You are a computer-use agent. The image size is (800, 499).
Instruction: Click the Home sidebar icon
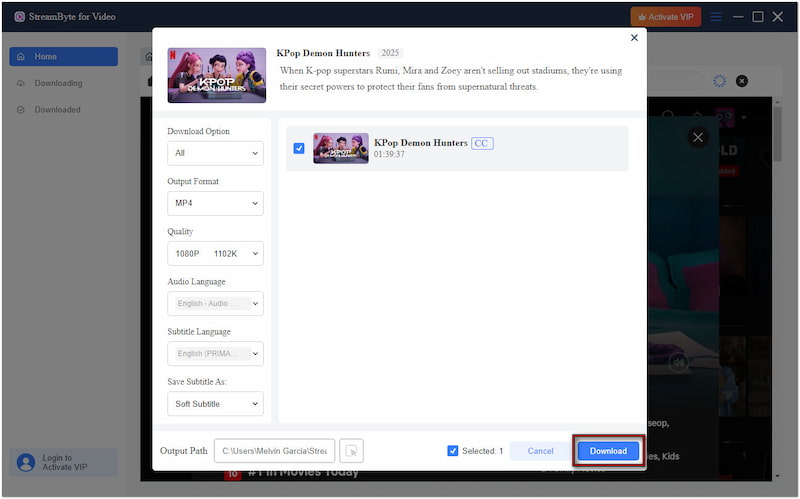click(22, 57)
